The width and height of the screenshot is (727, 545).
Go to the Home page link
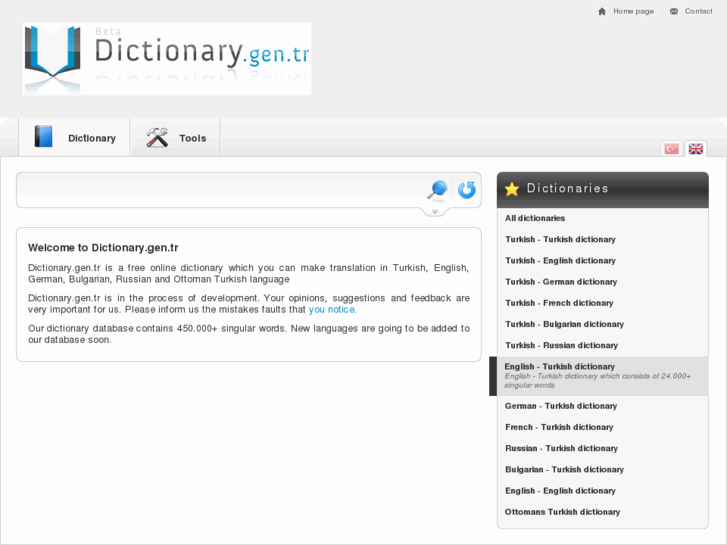click(633, 11)
